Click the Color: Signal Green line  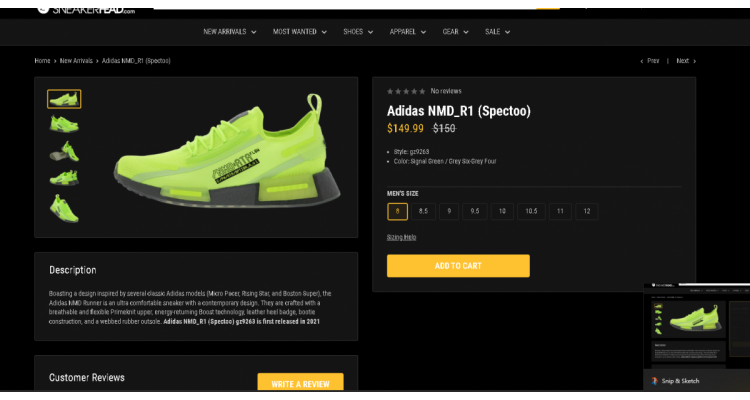pyautogui.click(x=445, y=161)
